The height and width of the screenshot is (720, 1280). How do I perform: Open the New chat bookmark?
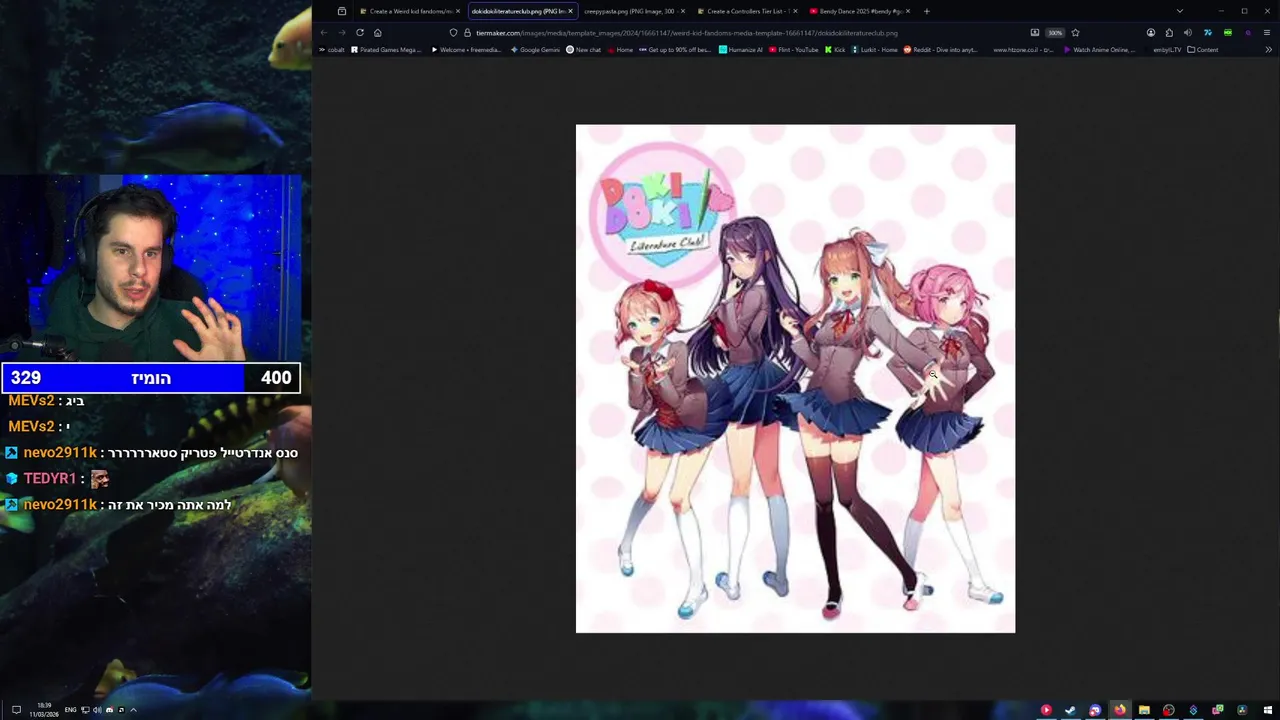click(x=583, y=50)
